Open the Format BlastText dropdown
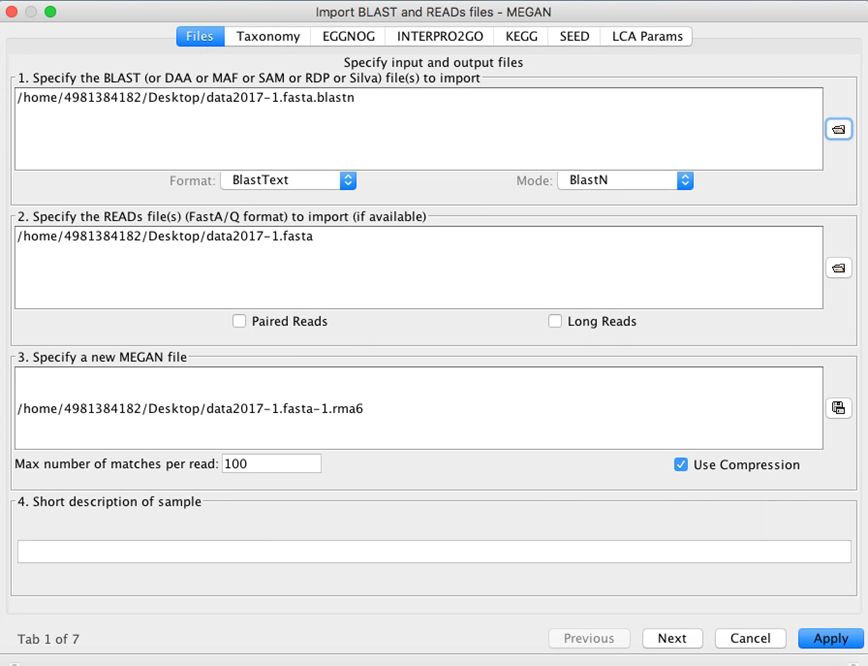The image size is (868, 666). (288, 180)
